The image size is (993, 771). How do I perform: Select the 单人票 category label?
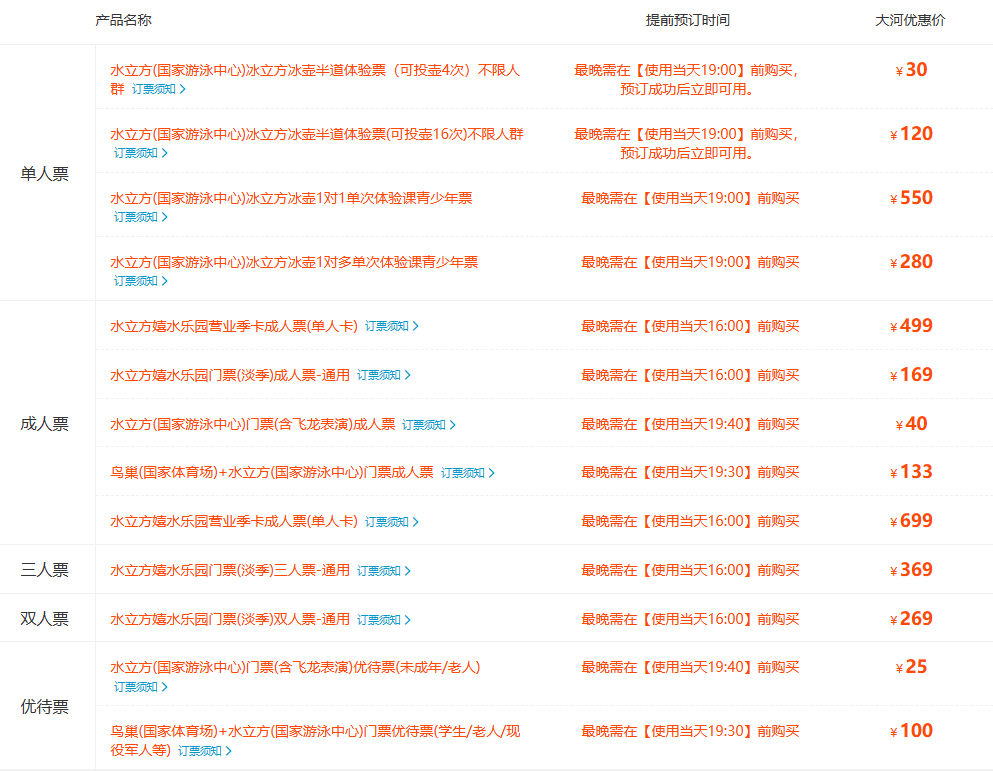44,174
